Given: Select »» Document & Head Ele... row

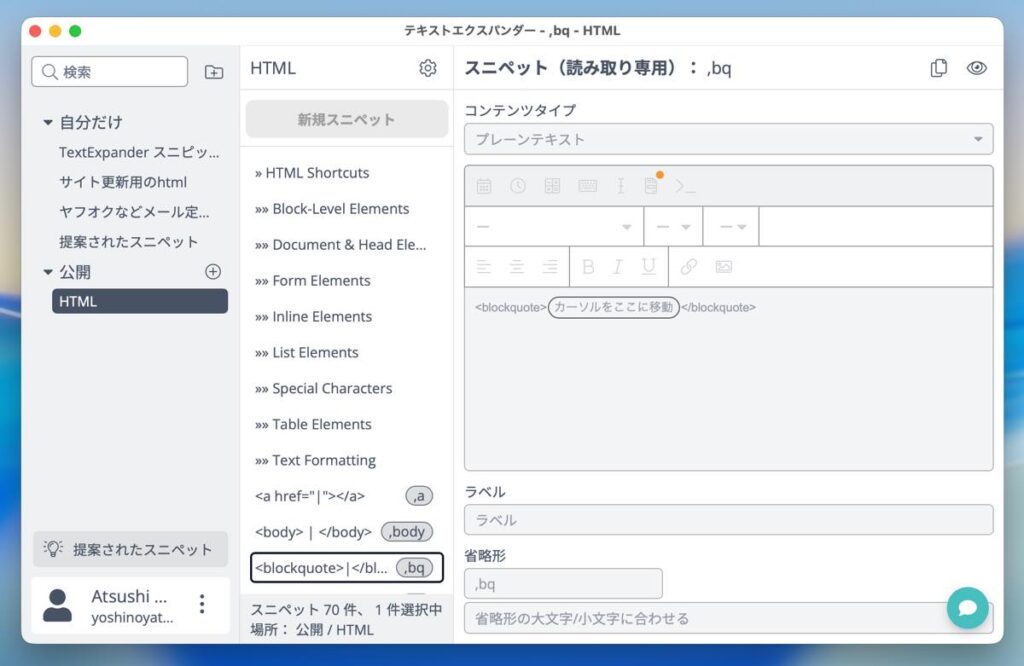Looking at the screenshot, I should click(x=347, y=244).
